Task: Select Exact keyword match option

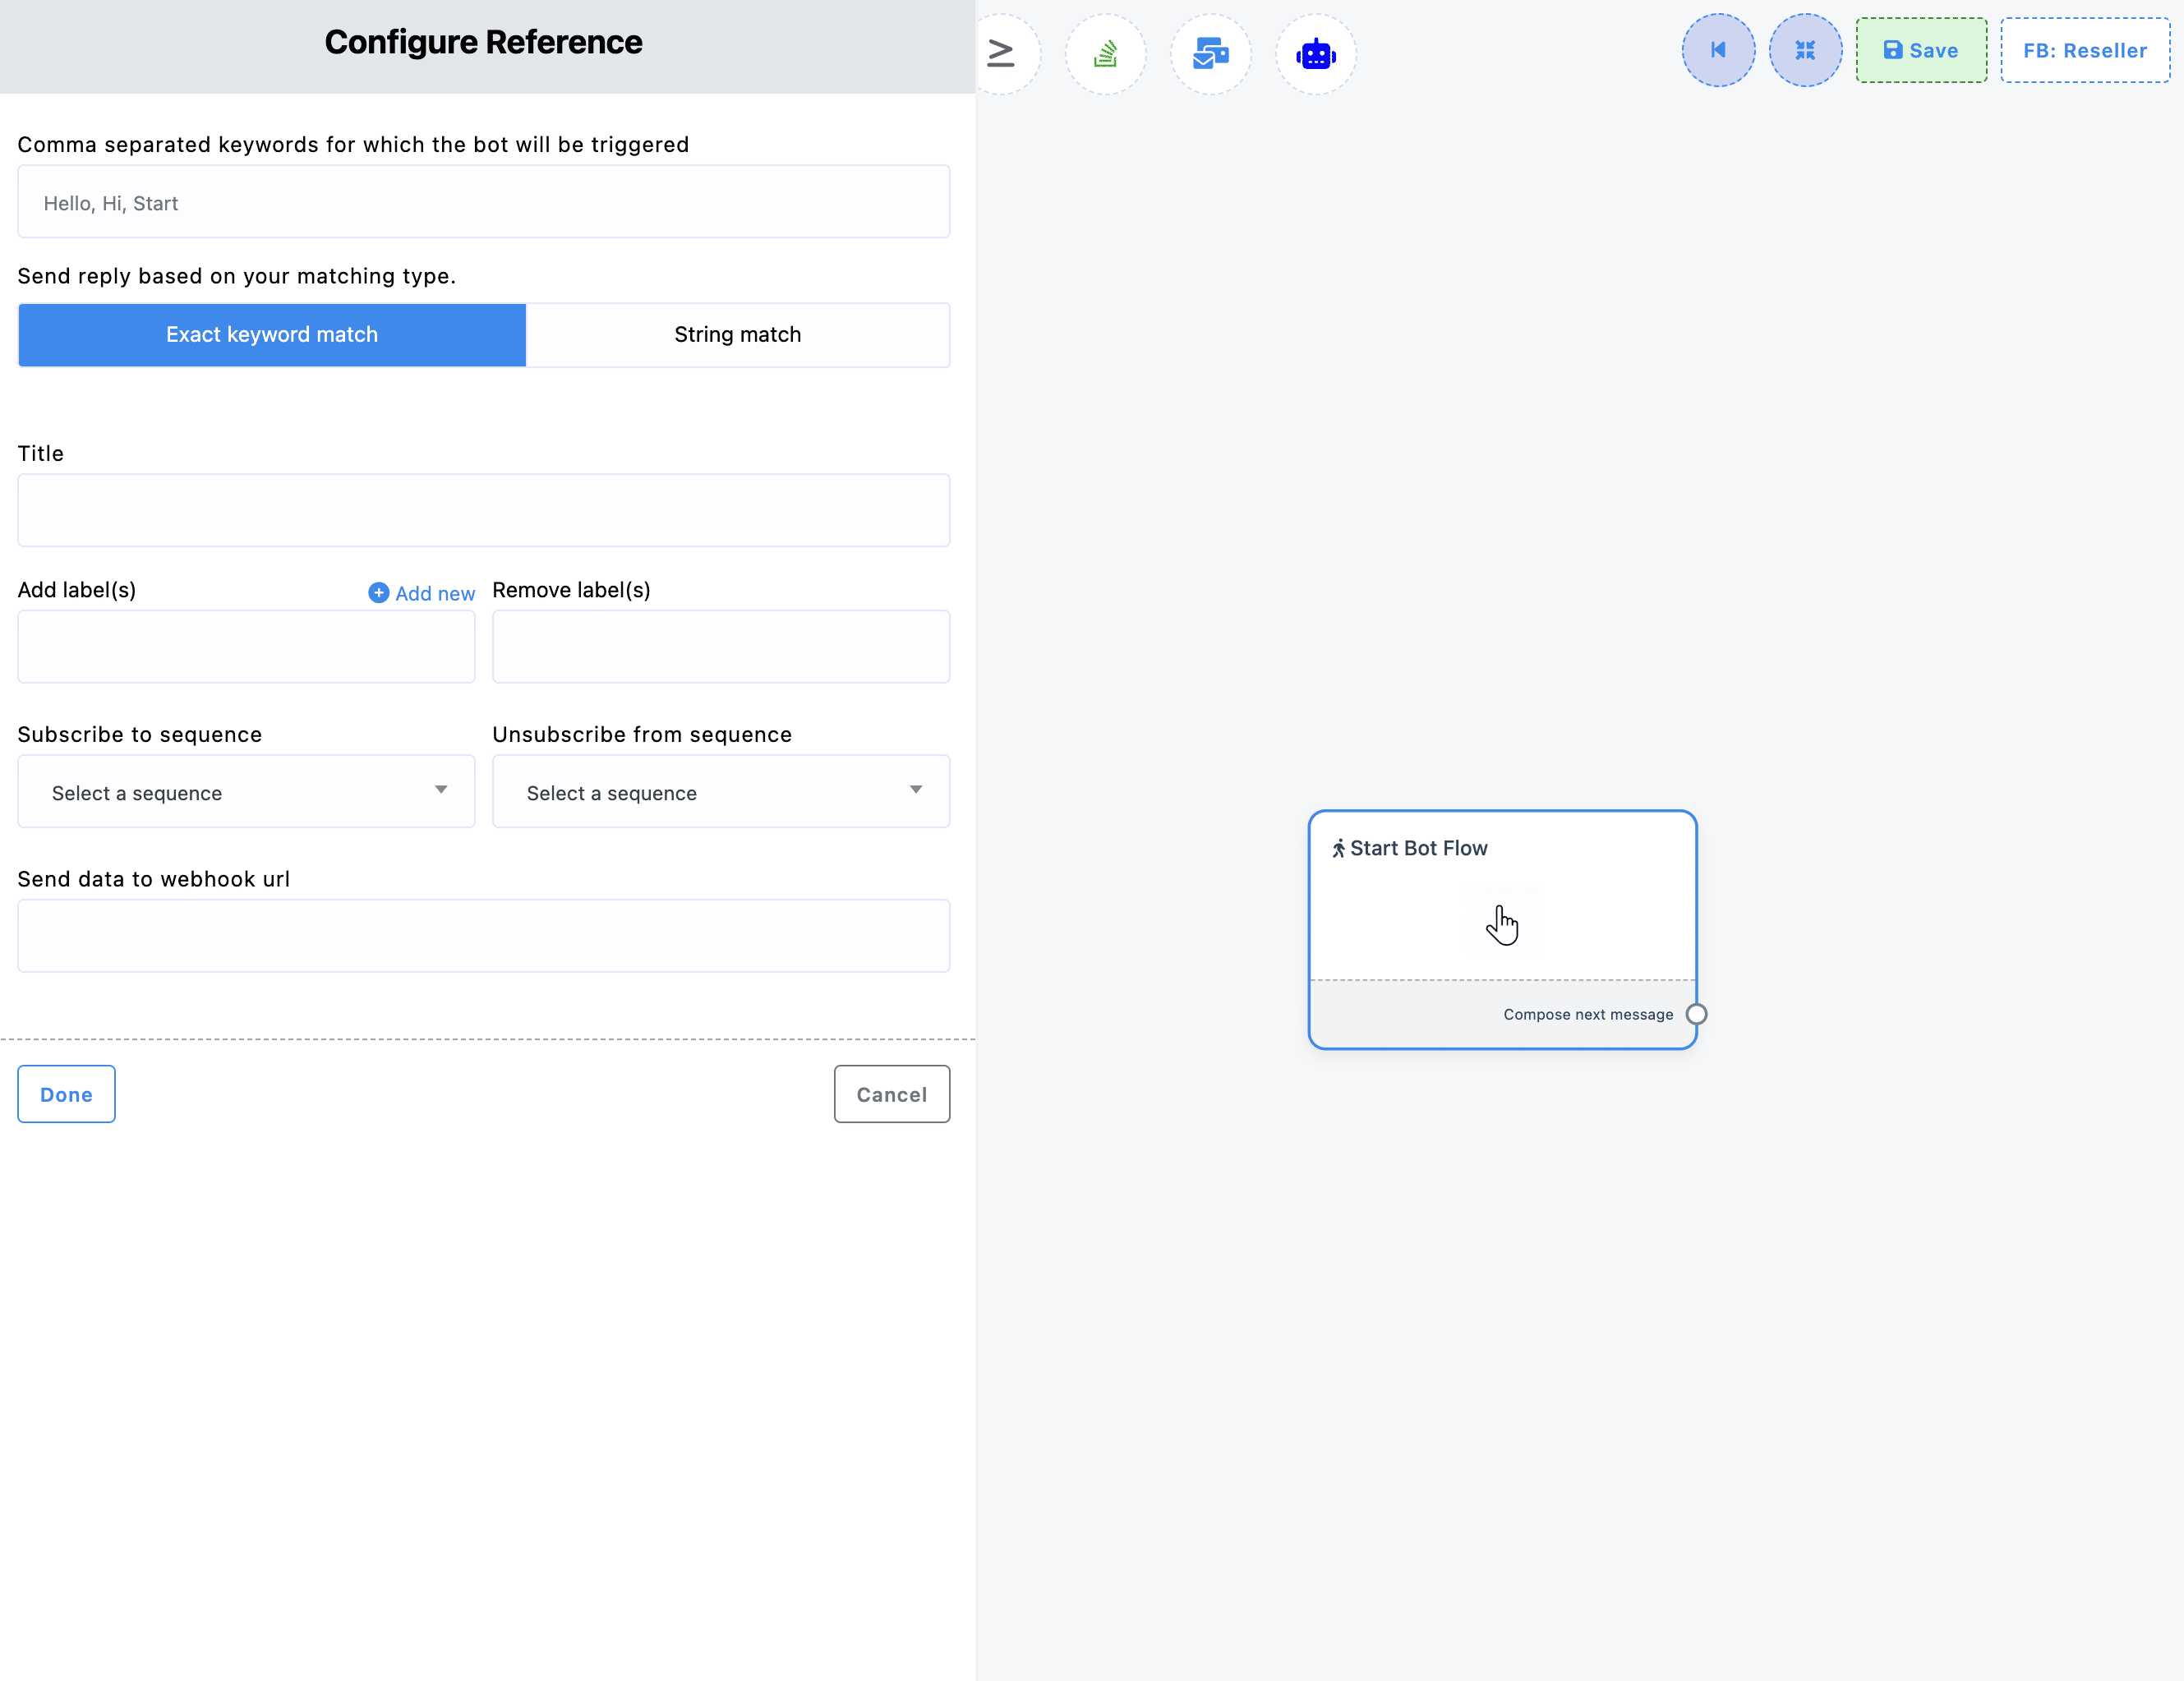Action: [x=272, y=334]
